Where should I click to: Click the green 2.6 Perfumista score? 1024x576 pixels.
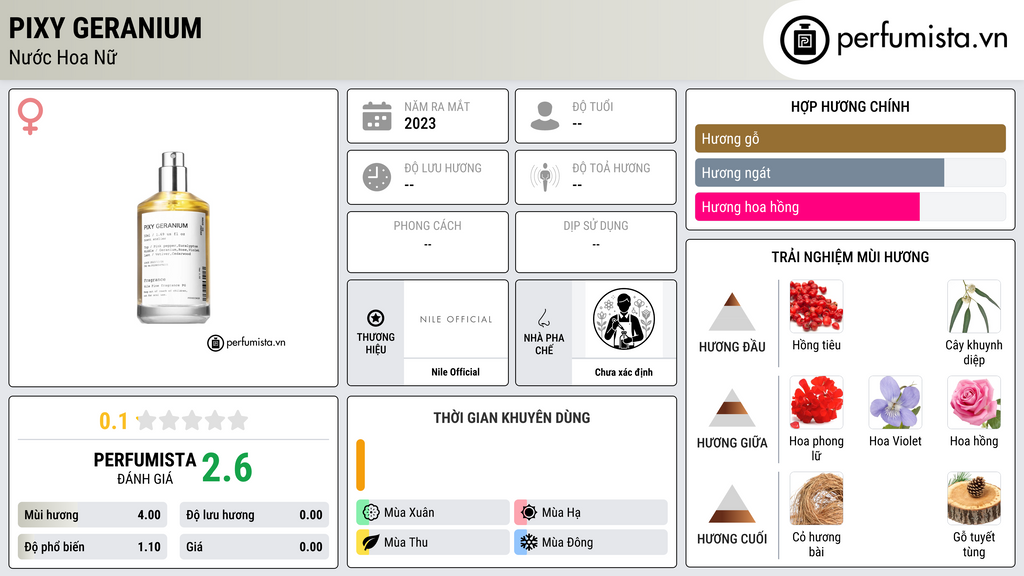227,468
